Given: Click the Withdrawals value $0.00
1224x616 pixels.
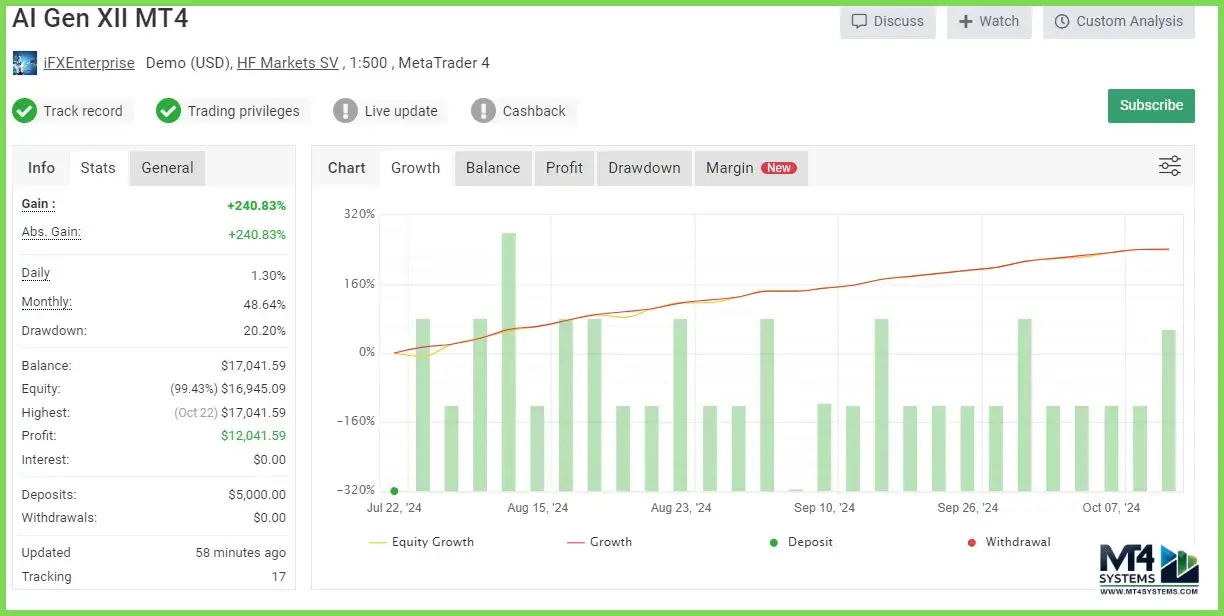Looking at the screenshot, I should (x=269, y=518).
